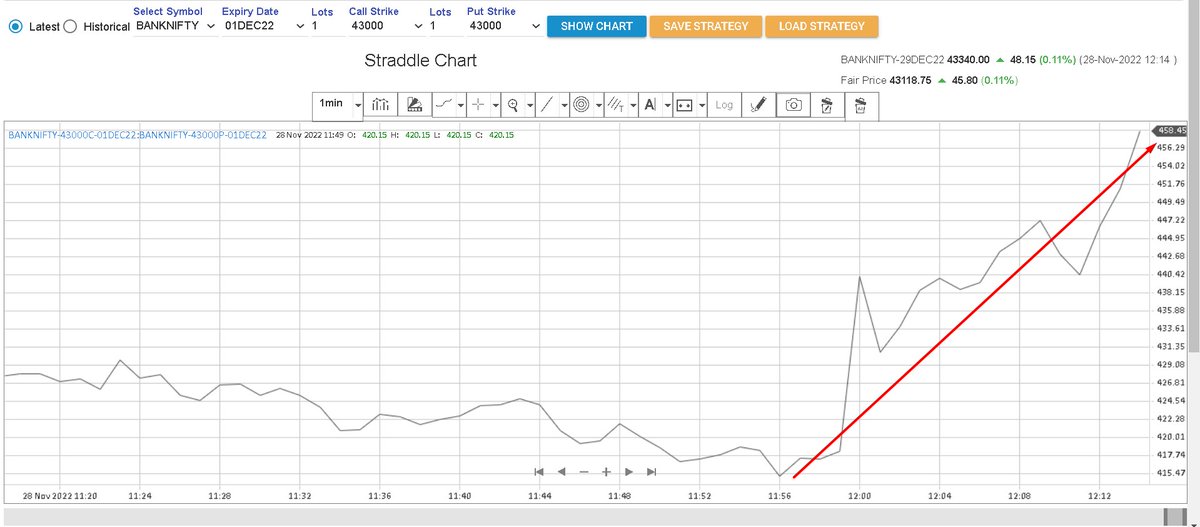
Task: Open the compare/bars chart icon
Action: pos(380,104)
